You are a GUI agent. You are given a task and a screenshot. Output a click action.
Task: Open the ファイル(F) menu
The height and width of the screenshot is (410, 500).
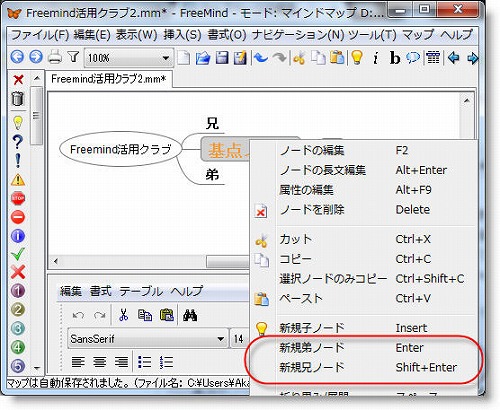click(40, 35)
